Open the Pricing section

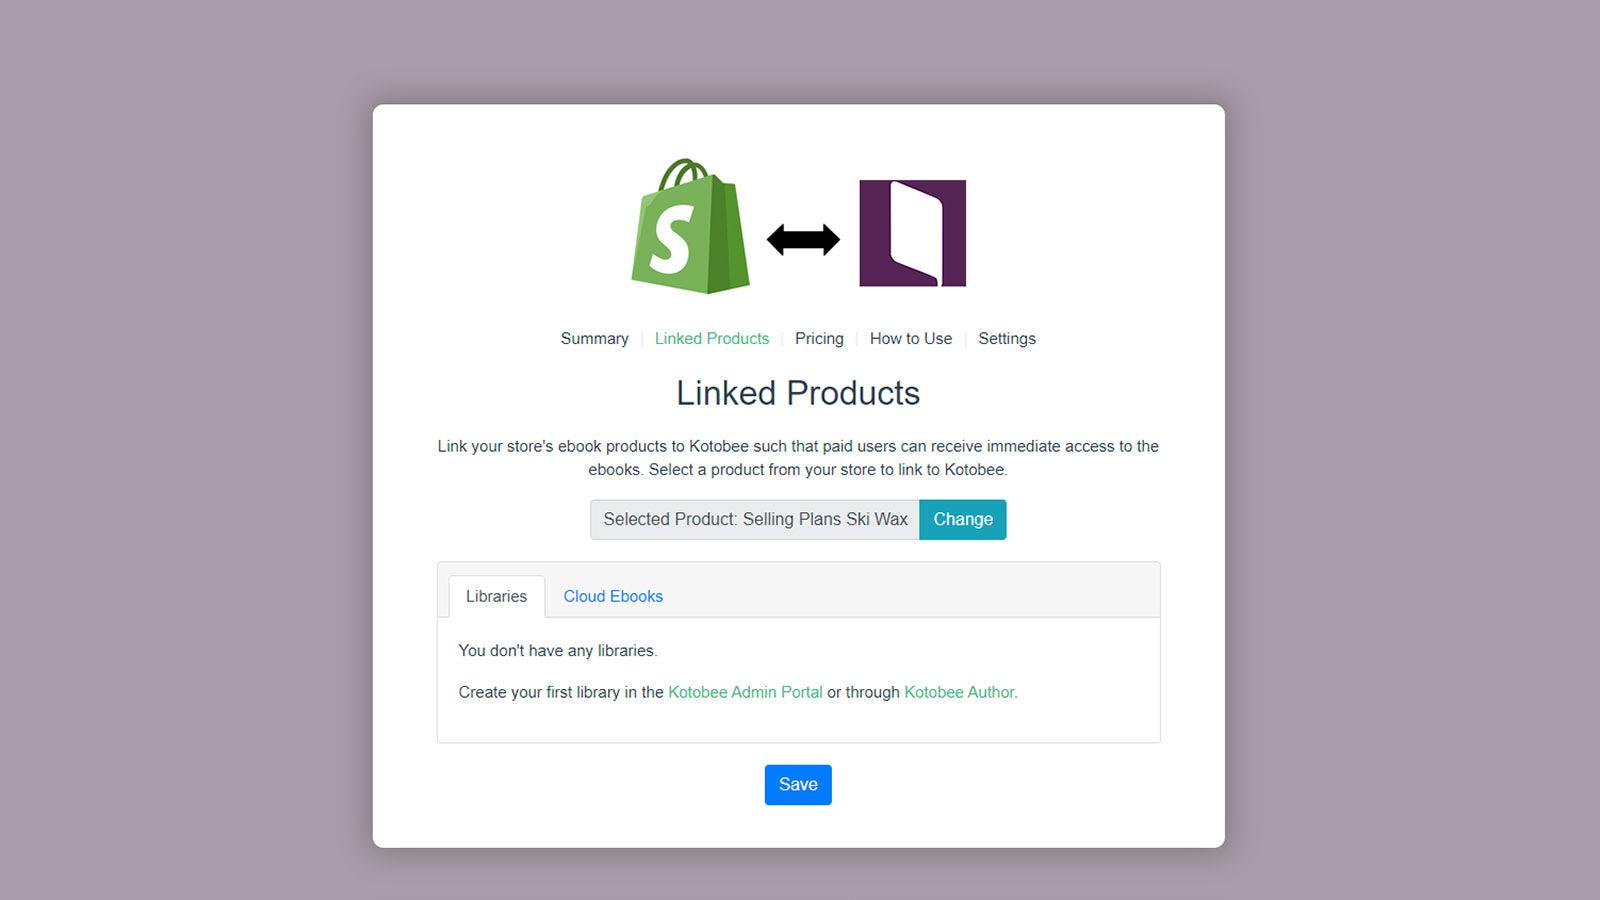click(x=819, y=339)
